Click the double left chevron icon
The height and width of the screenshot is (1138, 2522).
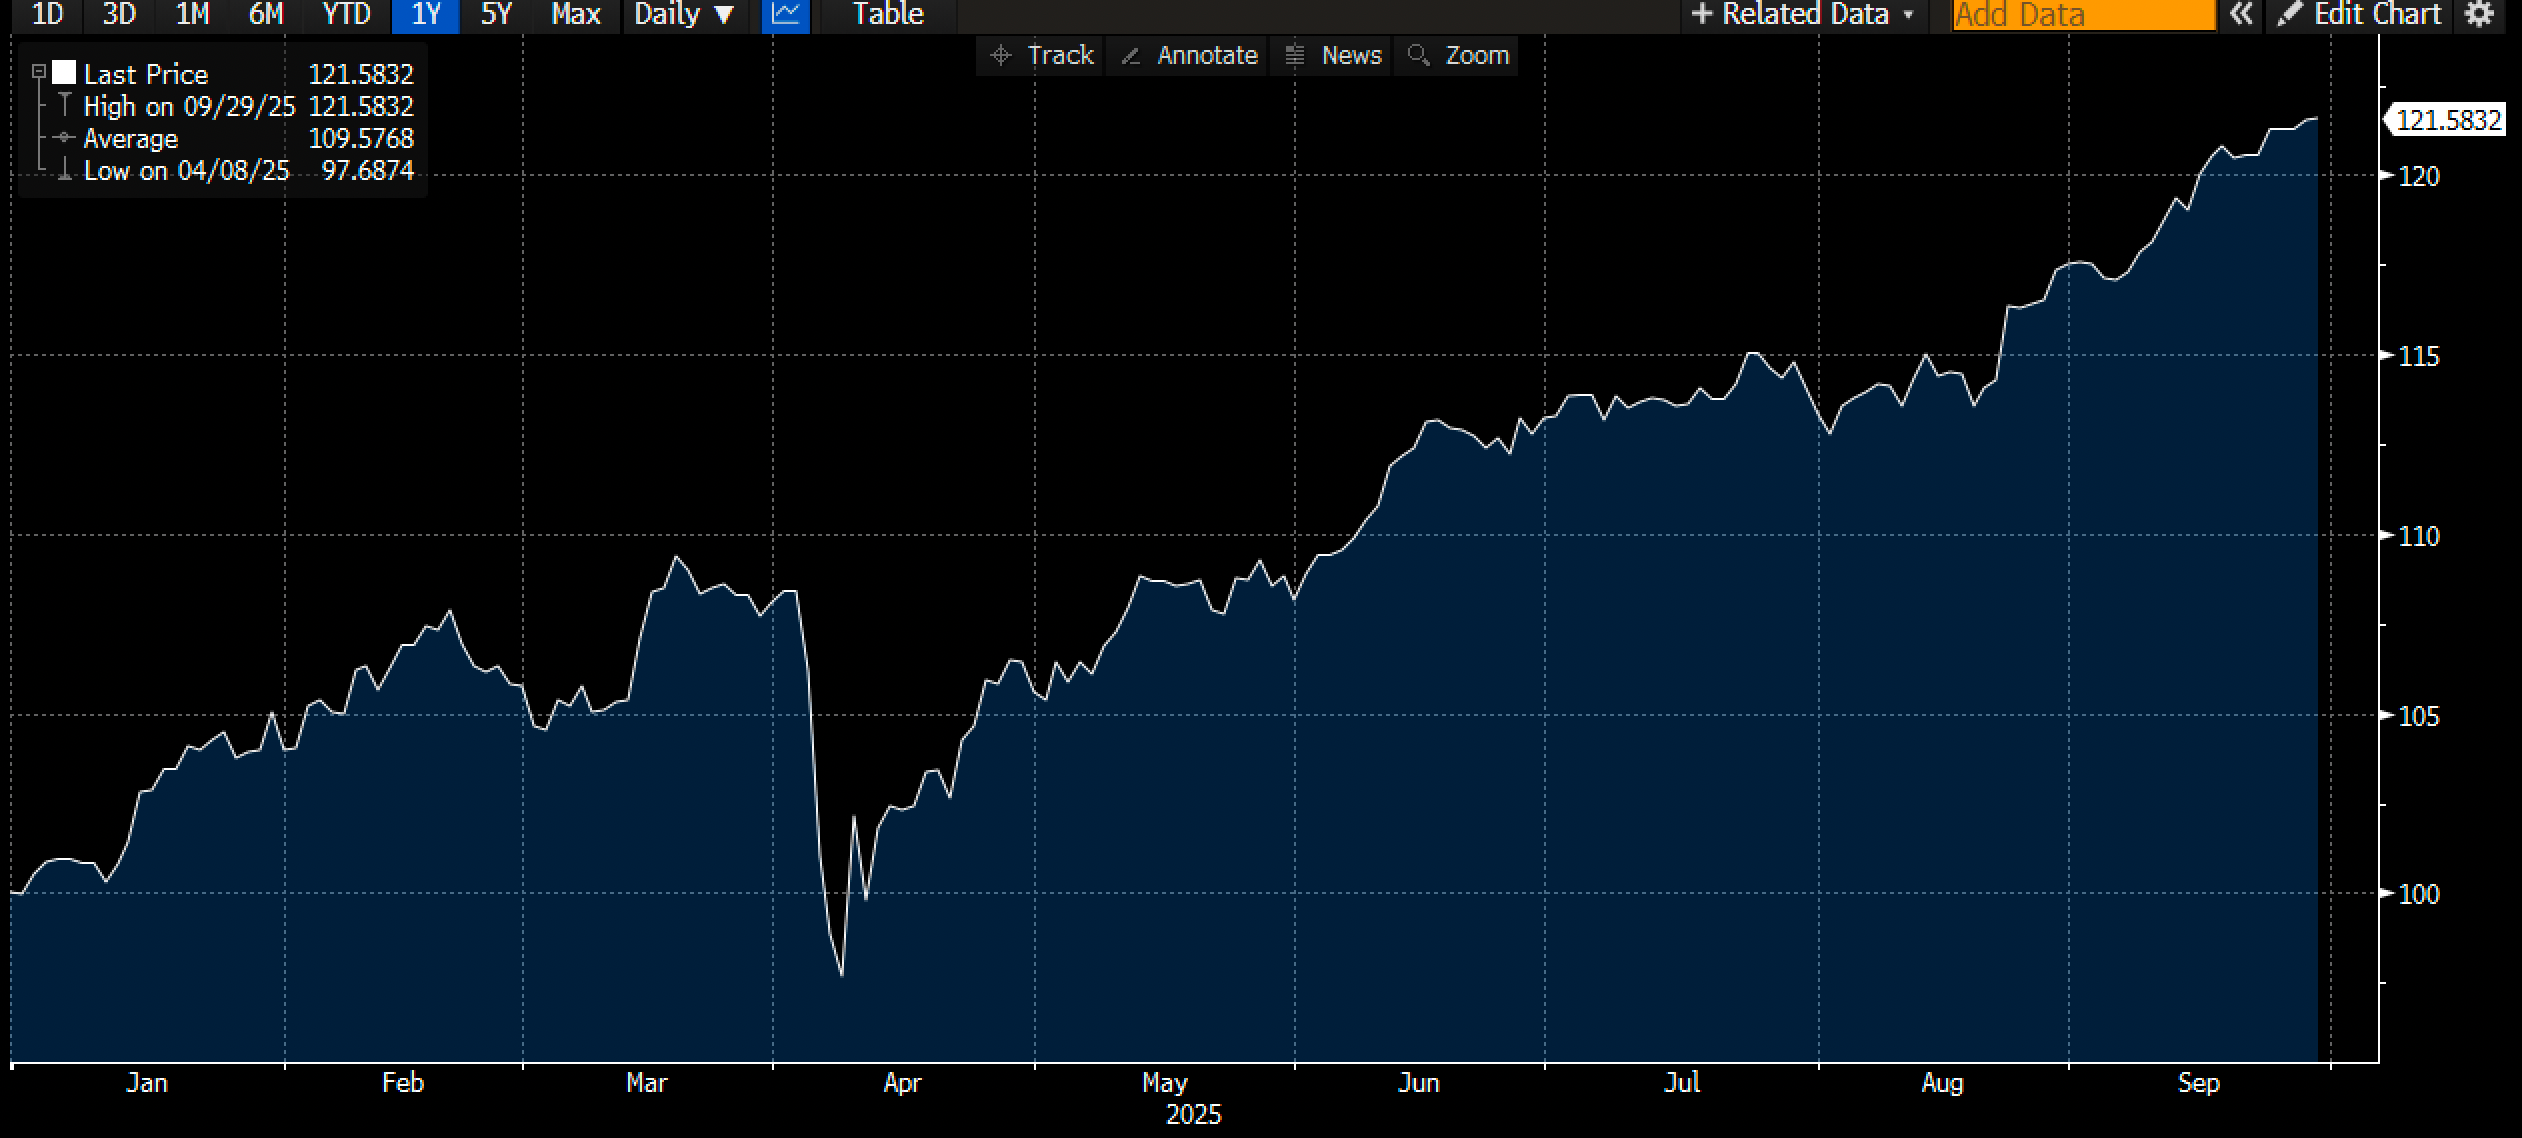pos(2241,15)
